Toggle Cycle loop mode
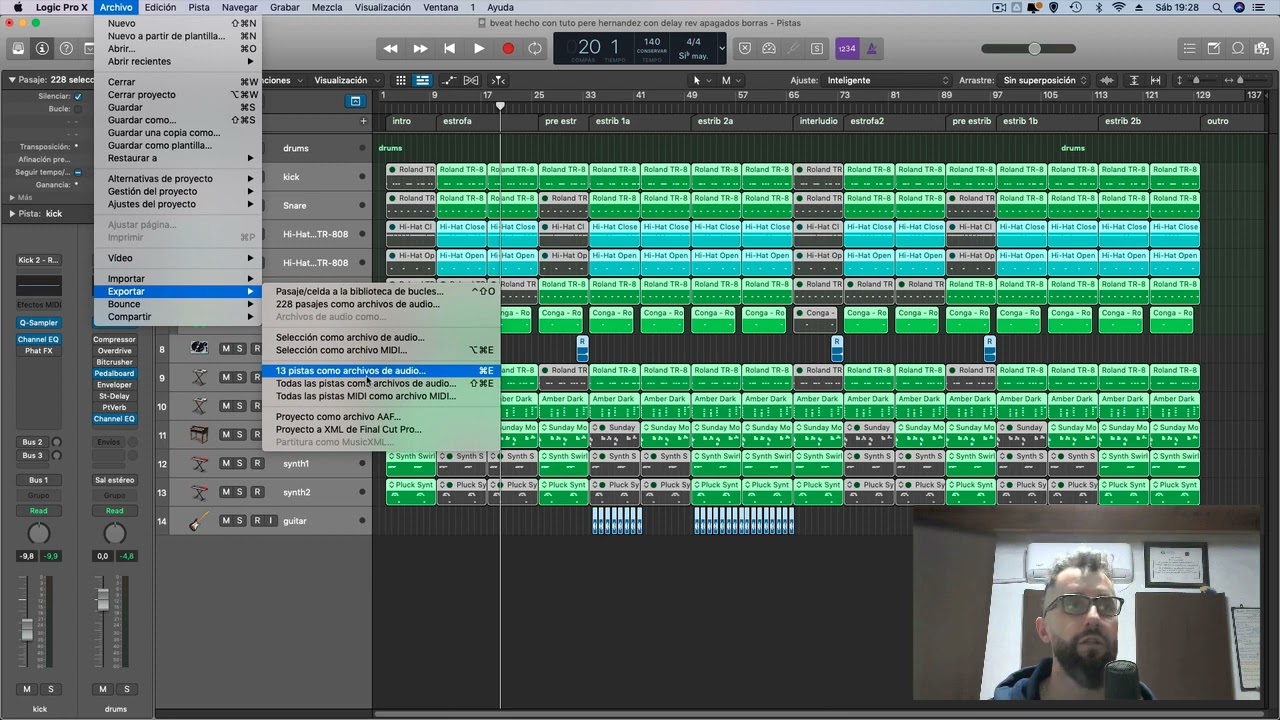This screenshot has width=1280, height=720. click(x=536, y=48)
